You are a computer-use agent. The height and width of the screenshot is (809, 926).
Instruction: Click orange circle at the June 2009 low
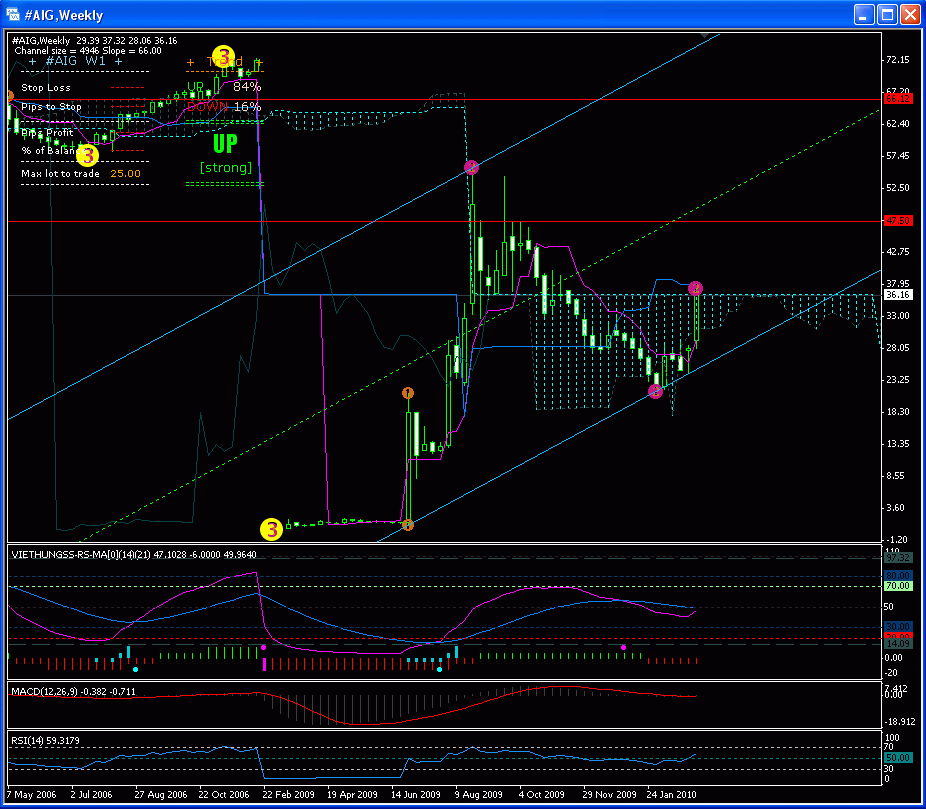click(x=407, y=524)
